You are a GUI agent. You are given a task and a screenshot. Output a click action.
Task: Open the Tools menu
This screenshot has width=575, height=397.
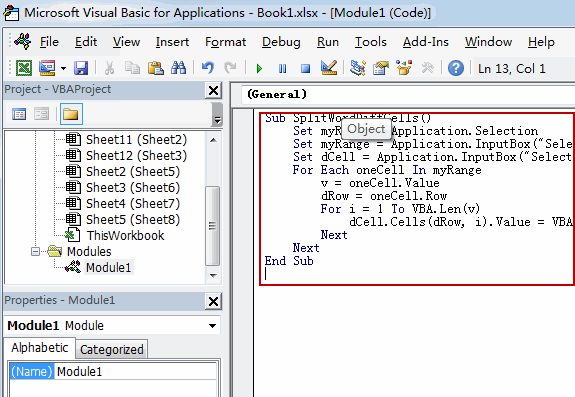tap(370, 42)
